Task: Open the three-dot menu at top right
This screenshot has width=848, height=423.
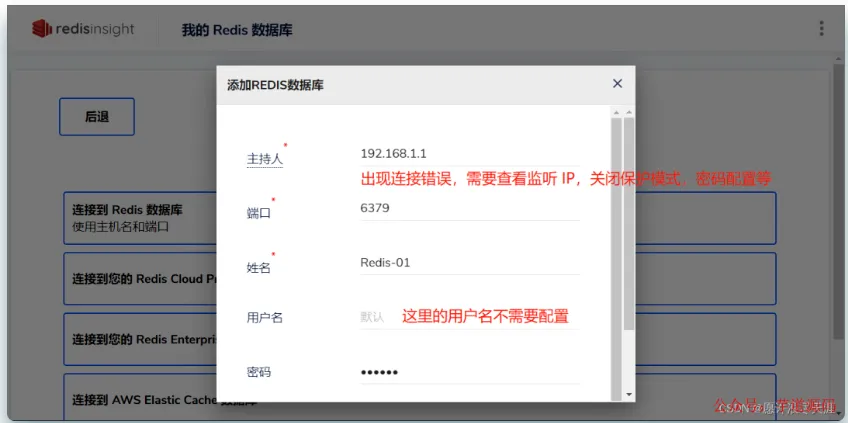Action: point(821,28)
